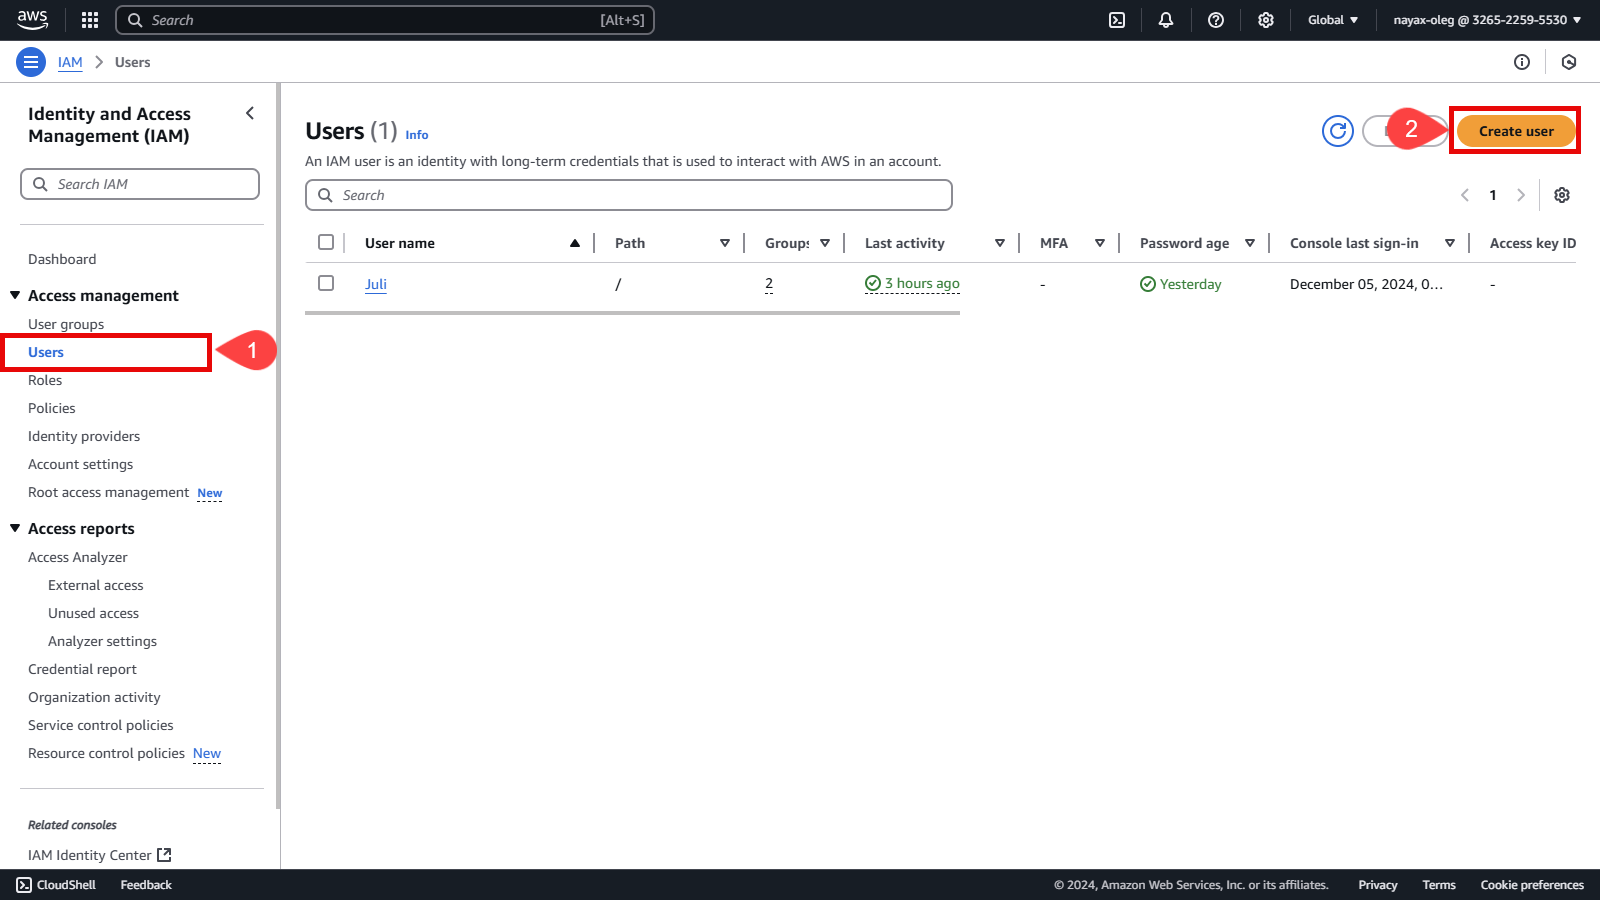
Task: Open the Info link next to Users
Action: click(x=417, y=135)
